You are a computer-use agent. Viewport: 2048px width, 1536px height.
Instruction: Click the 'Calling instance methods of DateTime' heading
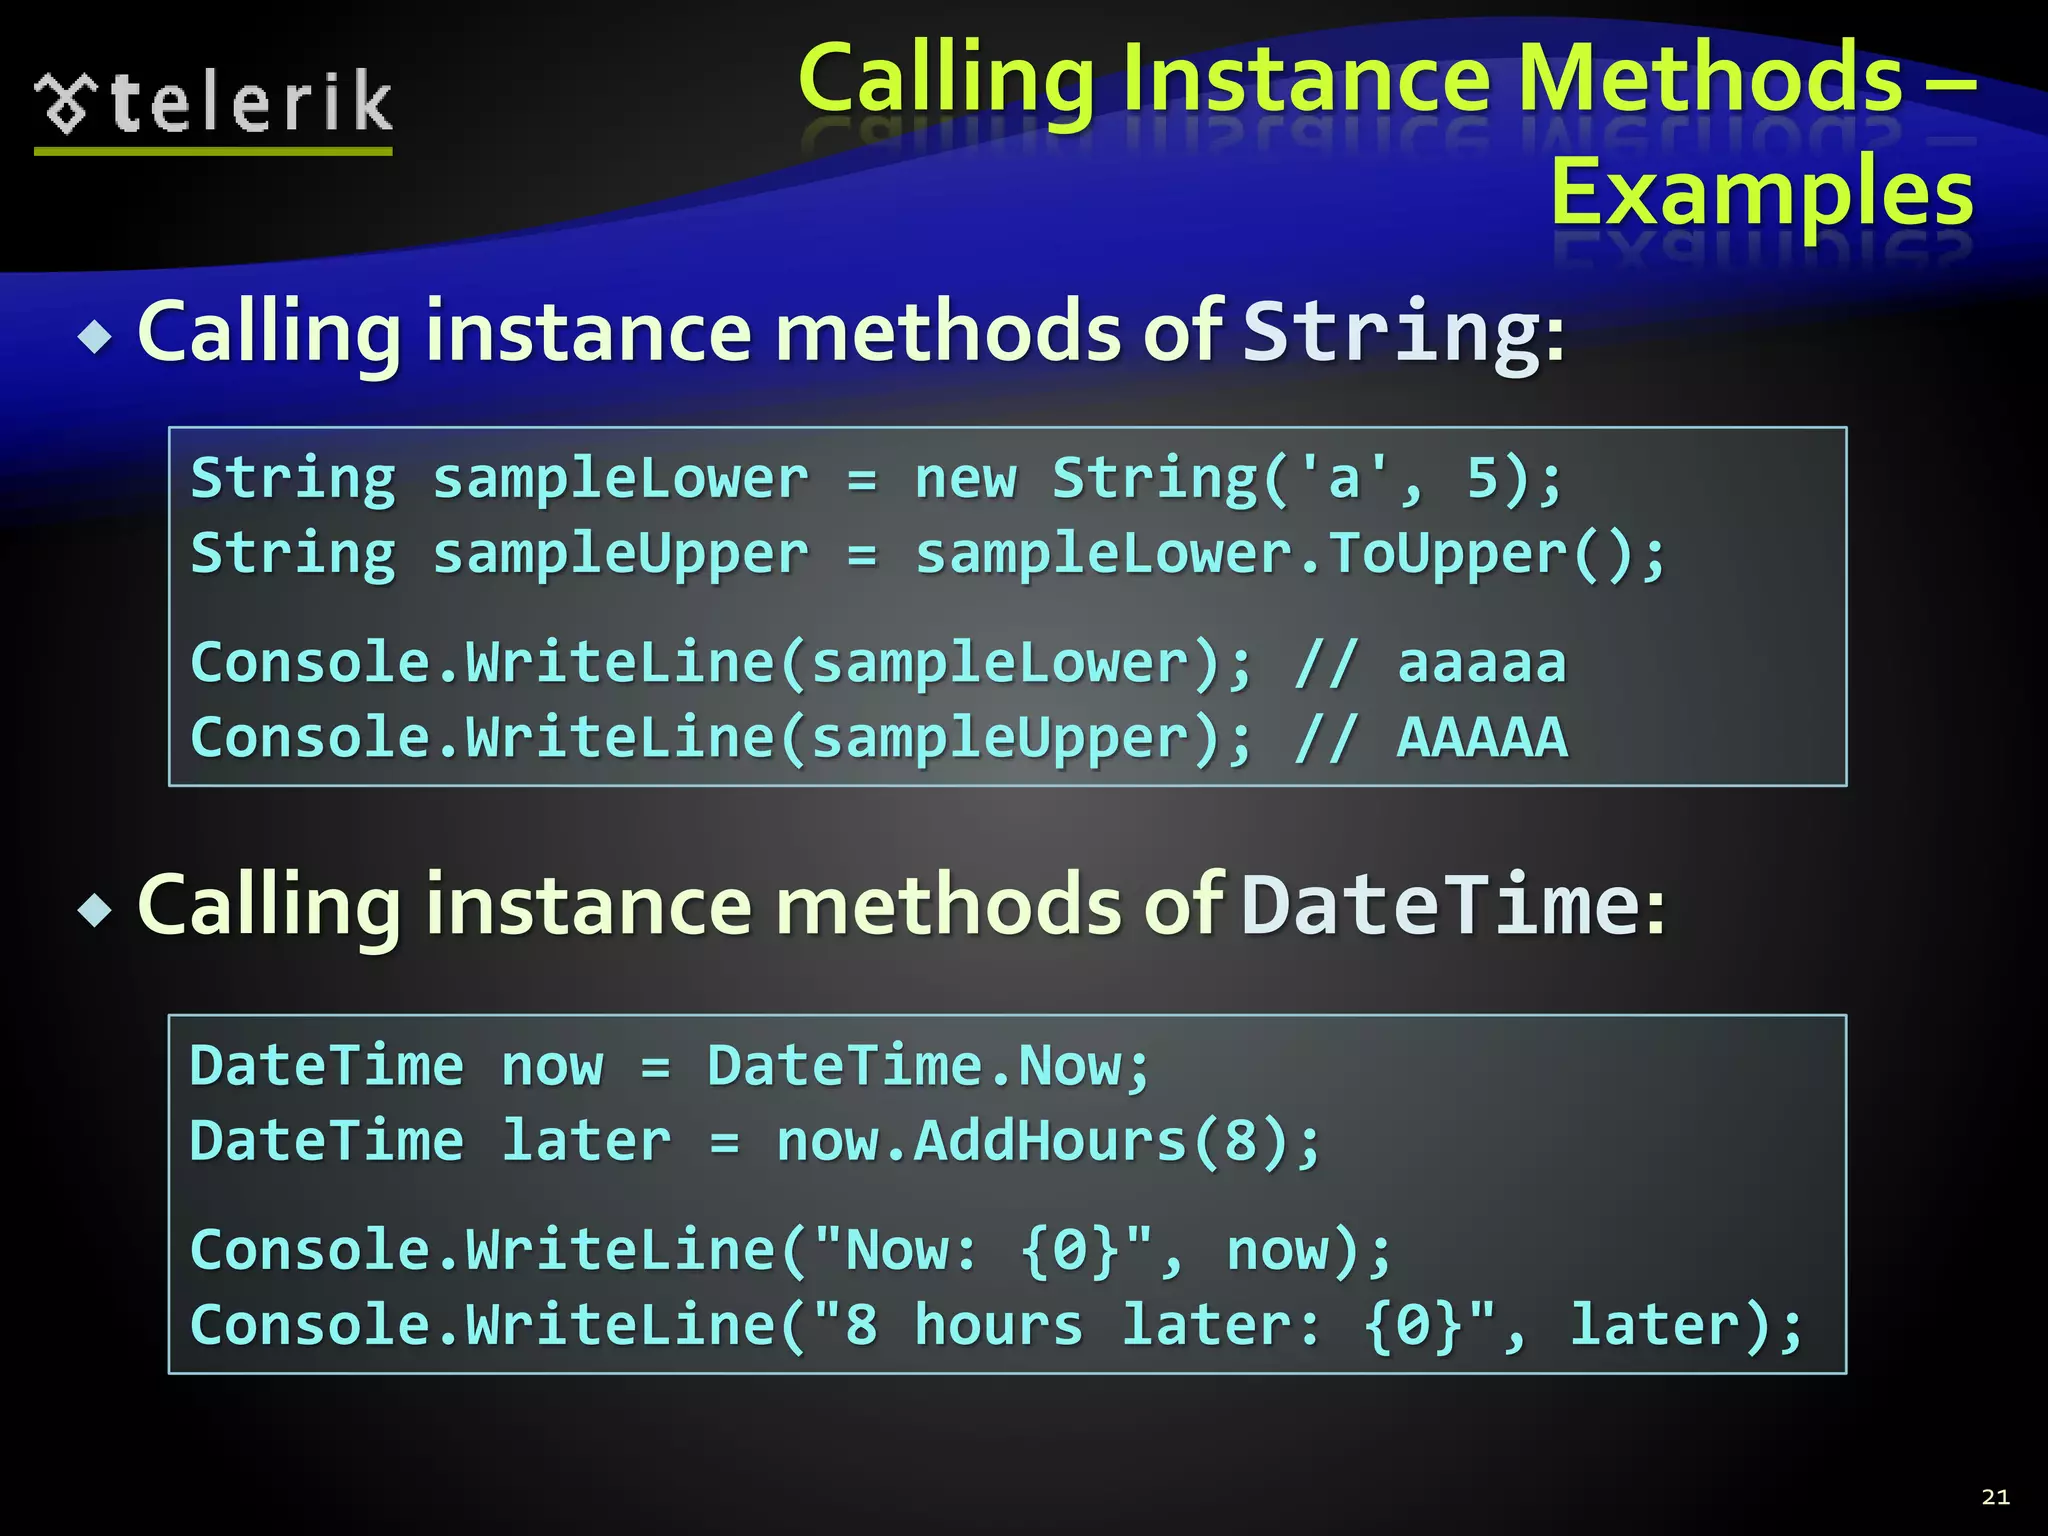tap(900, 905)
